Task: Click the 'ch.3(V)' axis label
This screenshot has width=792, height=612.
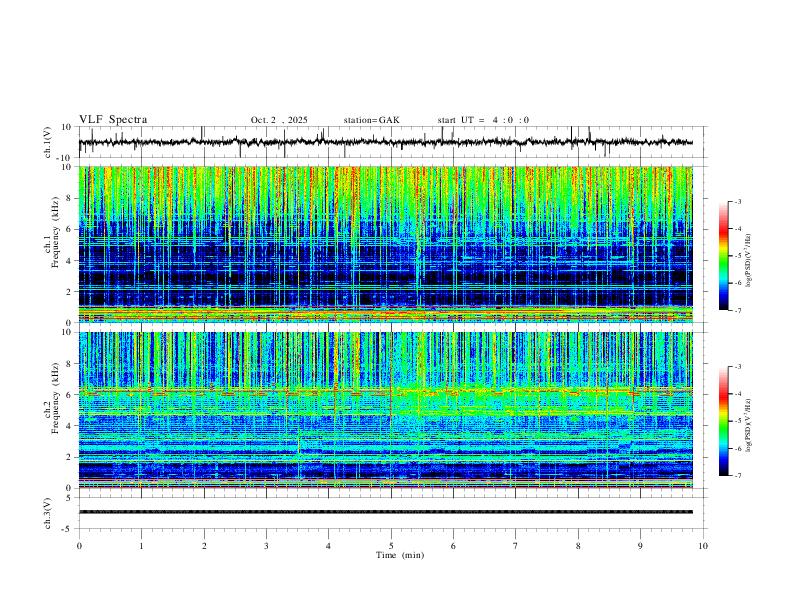Action: 48,513
